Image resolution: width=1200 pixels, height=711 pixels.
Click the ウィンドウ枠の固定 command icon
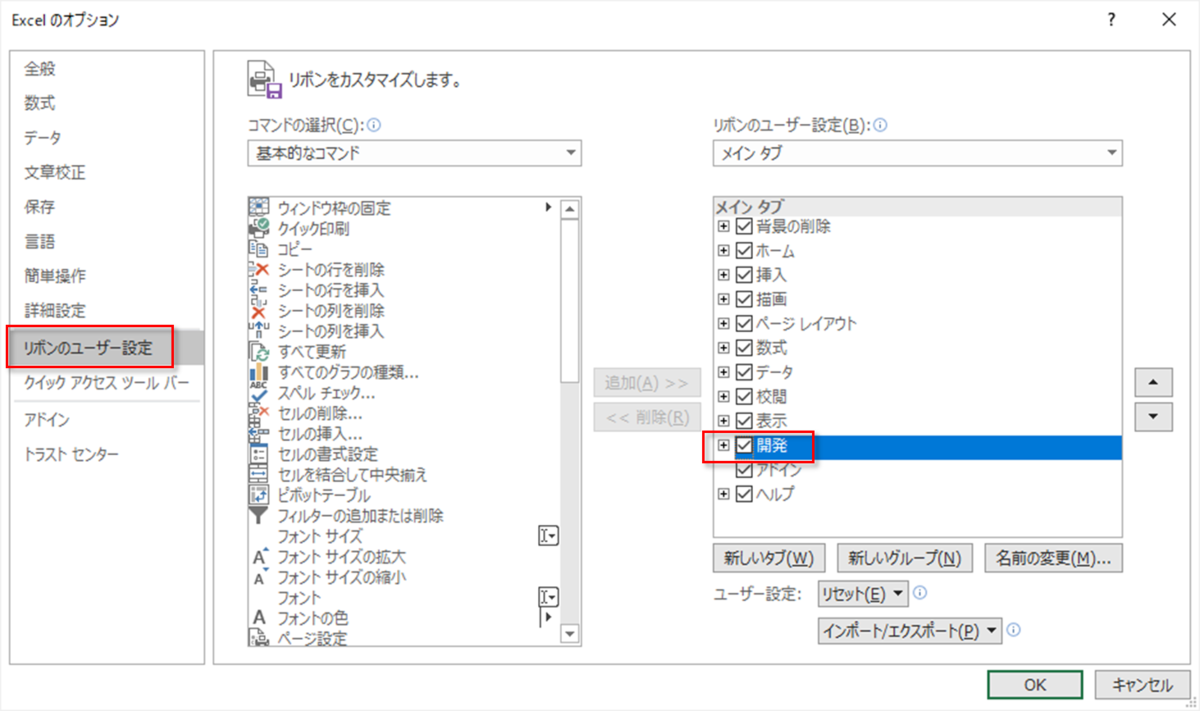click(258, 208)
